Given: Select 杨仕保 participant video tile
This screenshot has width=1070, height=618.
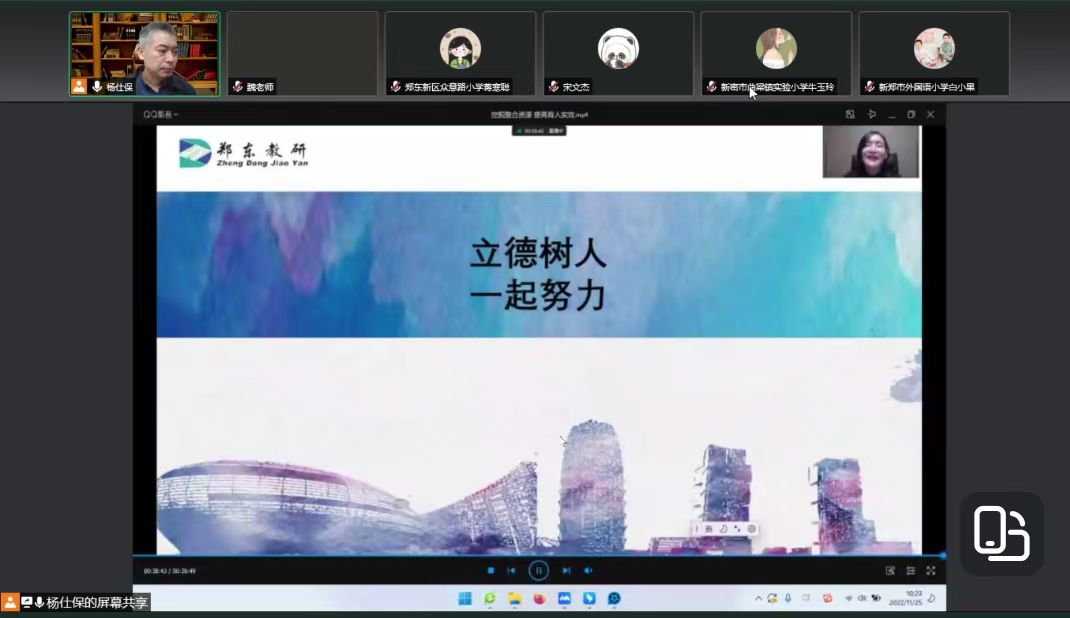Looking at the screenshot, I should 145,54.
